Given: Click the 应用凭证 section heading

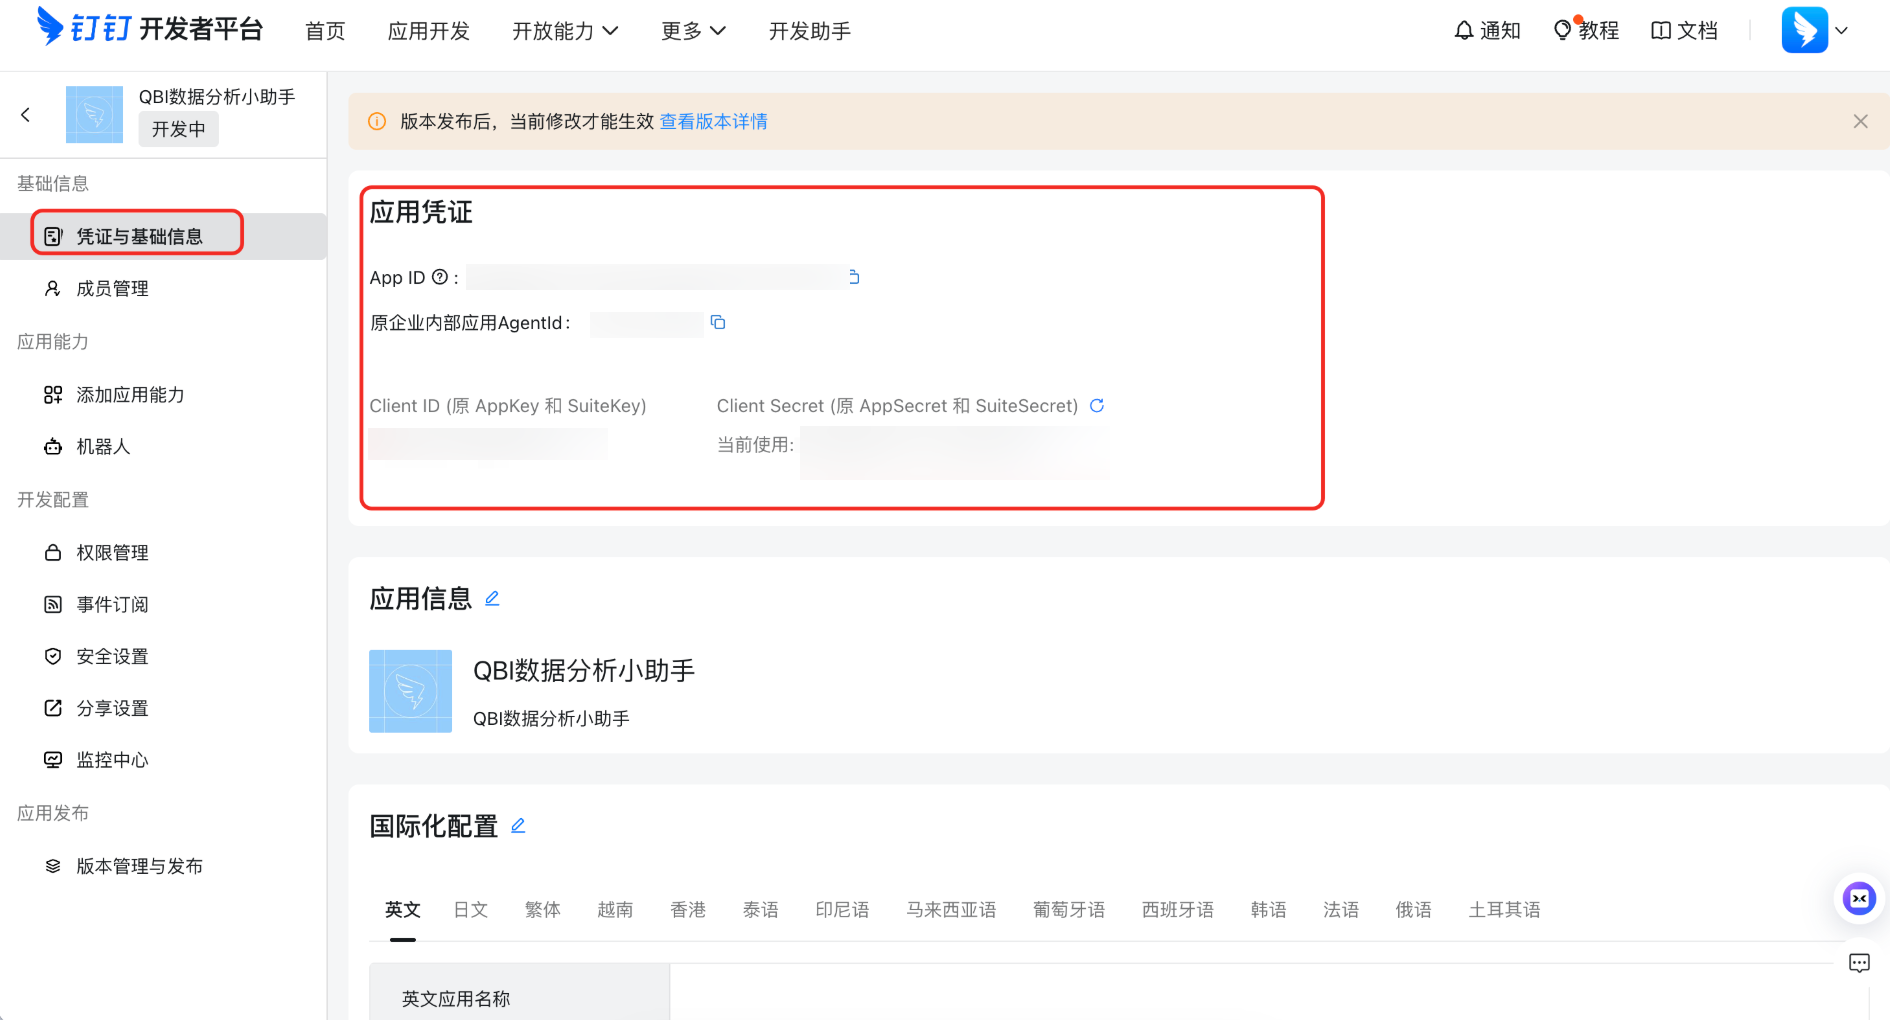Looking at the screenshot, I should click(x=421, y=212).
